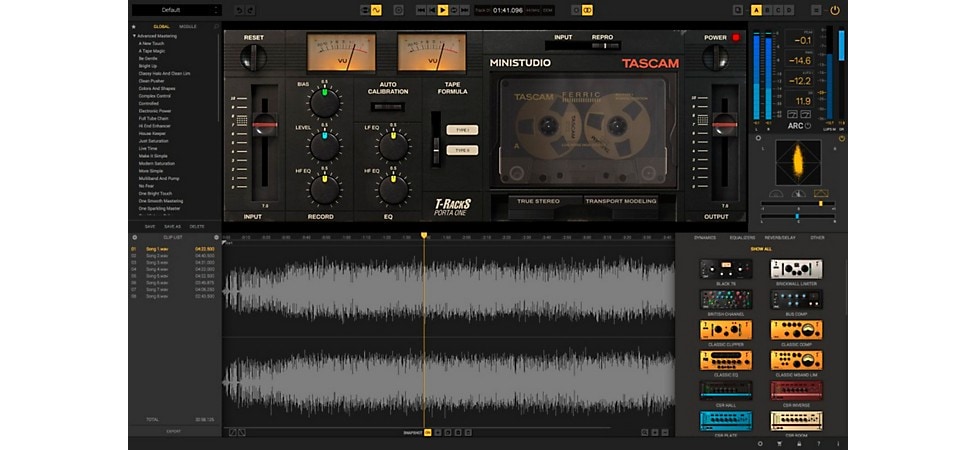Click the lock icon in the bottom bar
This screenshot has height=450, width=976.
(x=799, y=444)
